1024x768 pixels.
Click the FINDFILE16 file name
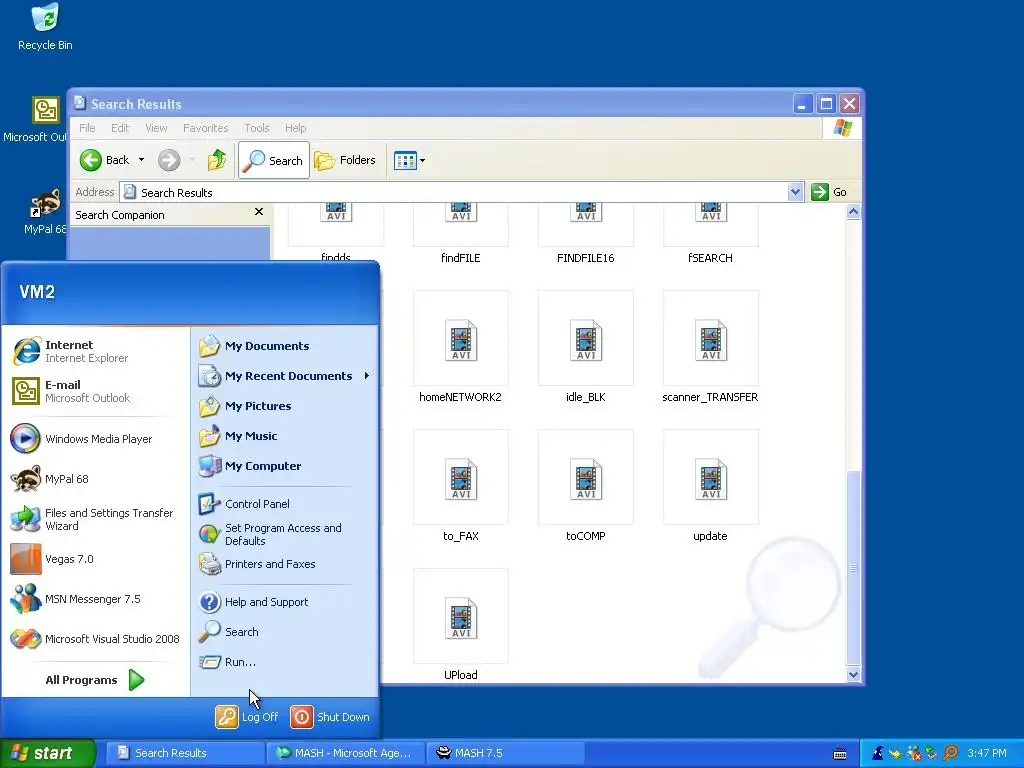586,258
